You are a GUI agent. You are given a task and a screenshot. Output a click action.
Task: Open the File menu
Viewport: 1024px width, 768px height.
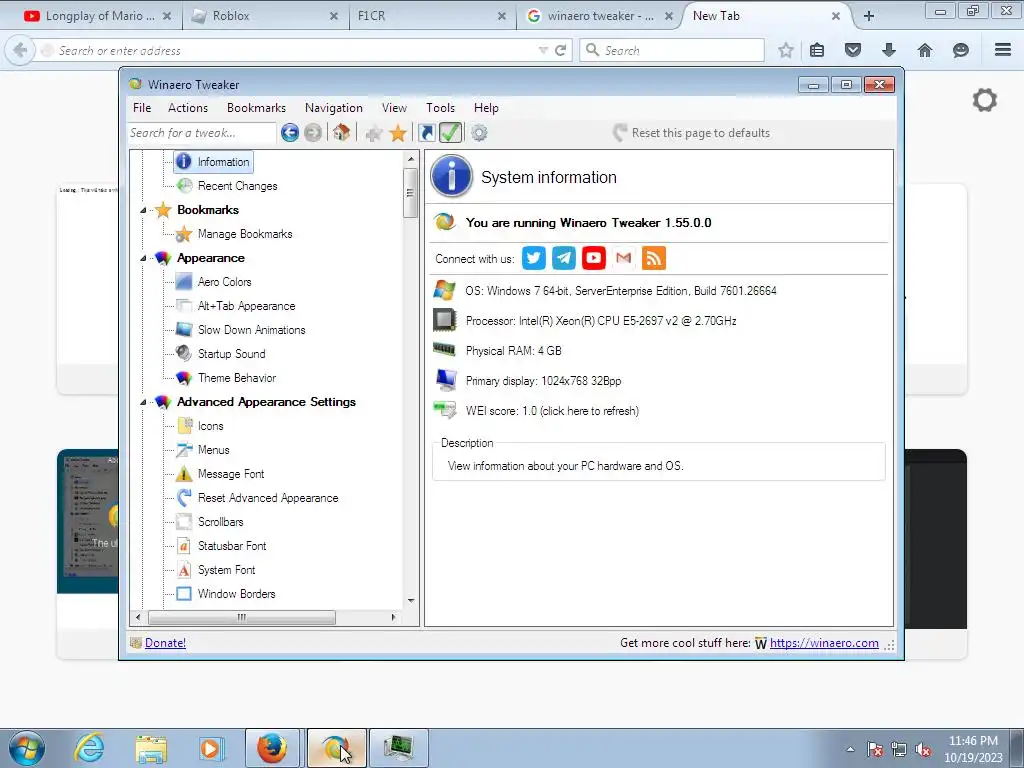(x=142, y=108)
